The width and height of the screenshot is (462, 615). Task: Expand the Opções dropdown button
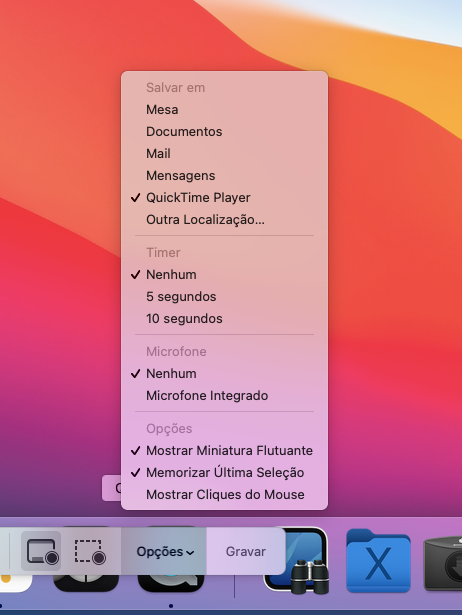[x=165, y=551]
